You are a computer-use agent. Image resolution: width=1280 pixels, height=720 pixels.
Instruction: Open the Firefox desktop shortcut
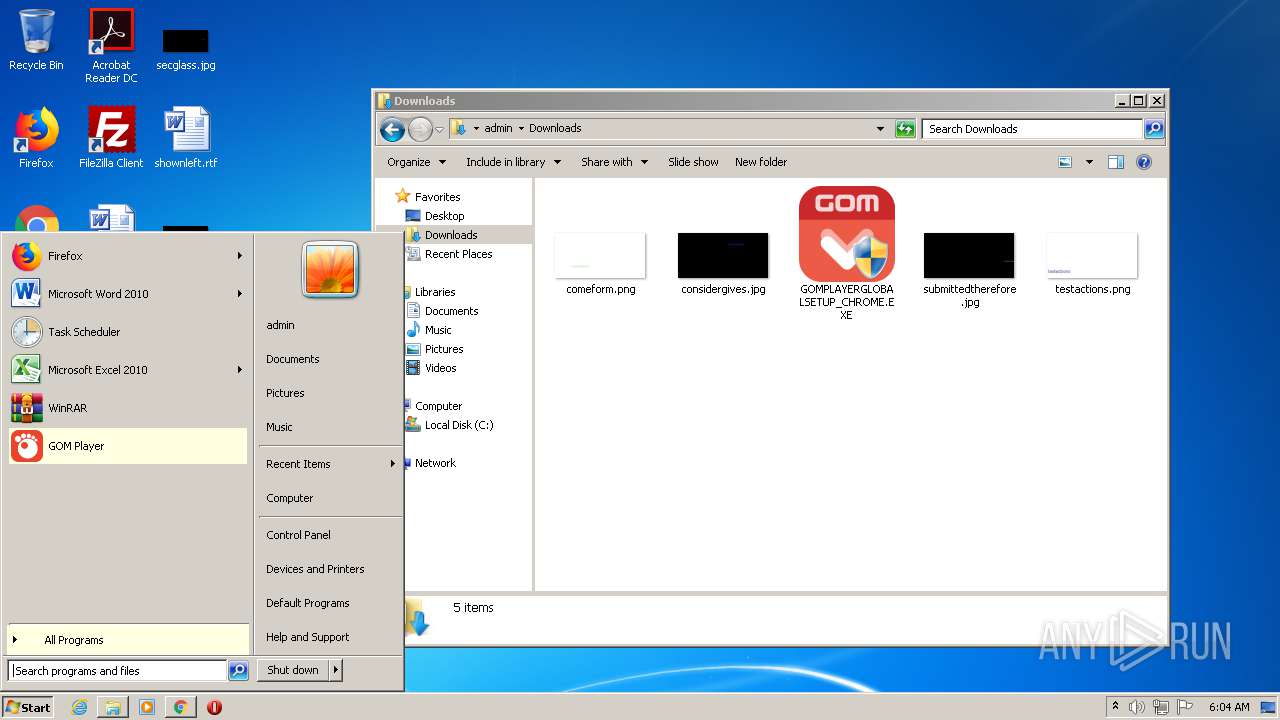(36, 137)
